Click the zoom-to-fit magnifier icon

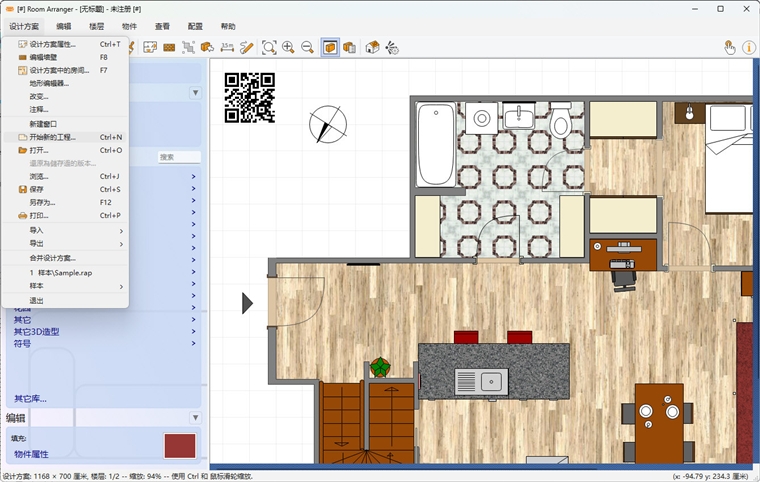(269, 48)
